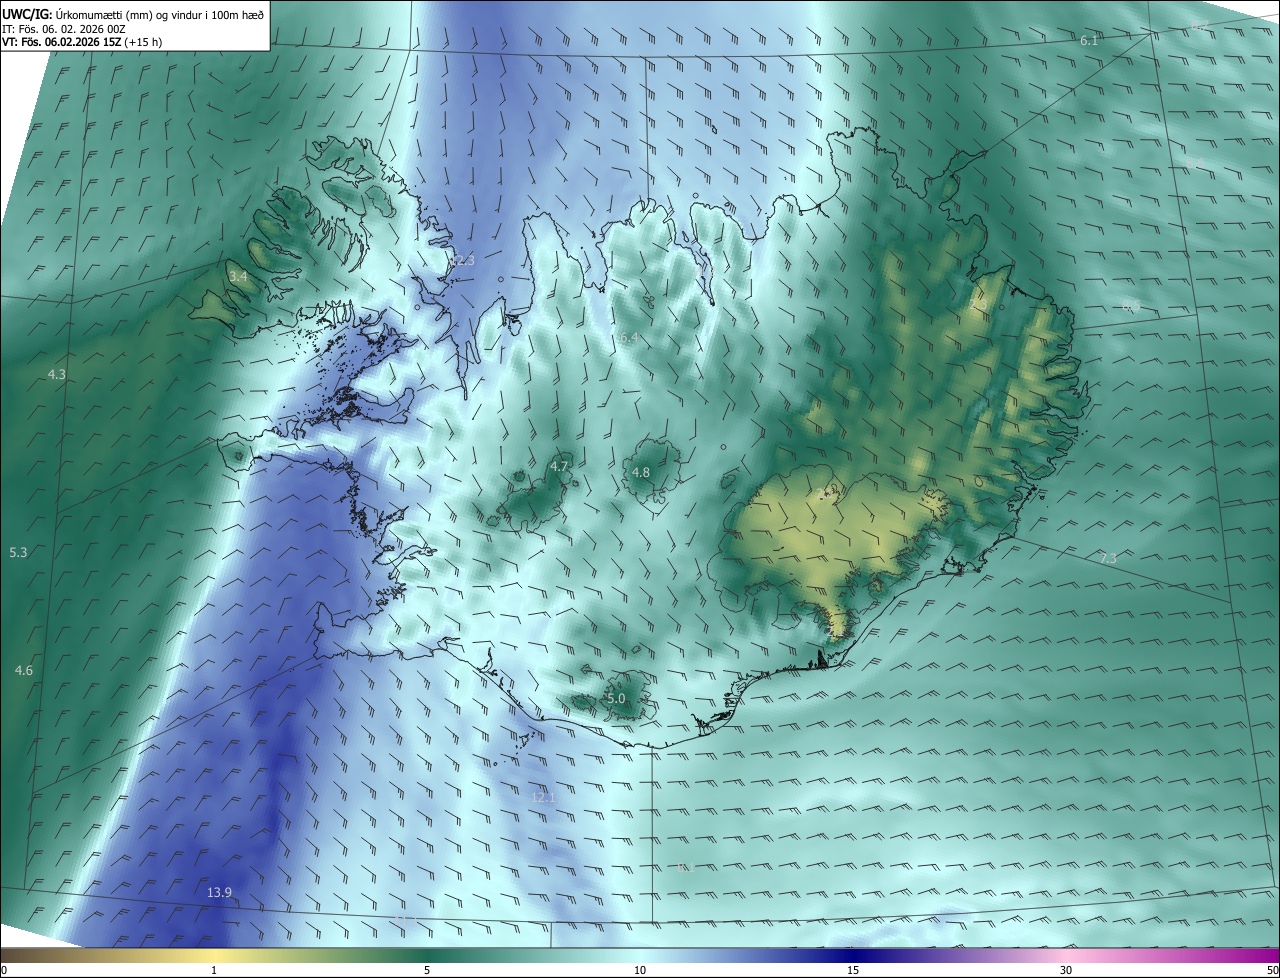1280x978 pixels.
Task: Click the 6.4 value label
Action: (x=628, y=339)
